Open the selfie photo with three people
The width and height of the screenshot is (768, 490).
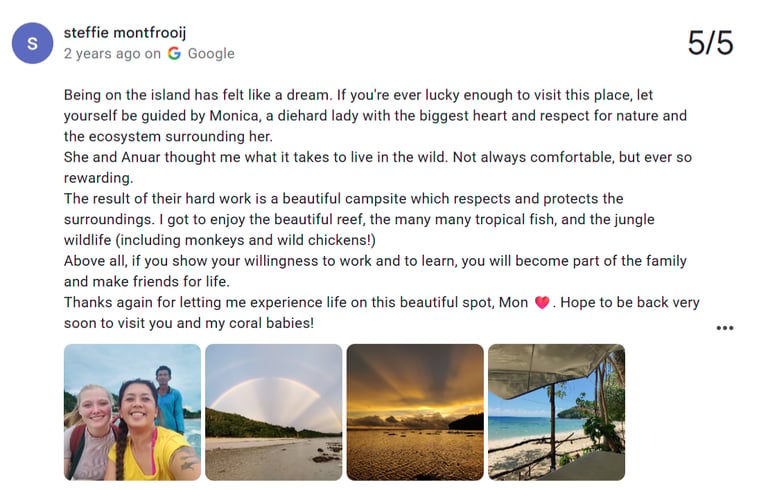click(x=132, y=412)
